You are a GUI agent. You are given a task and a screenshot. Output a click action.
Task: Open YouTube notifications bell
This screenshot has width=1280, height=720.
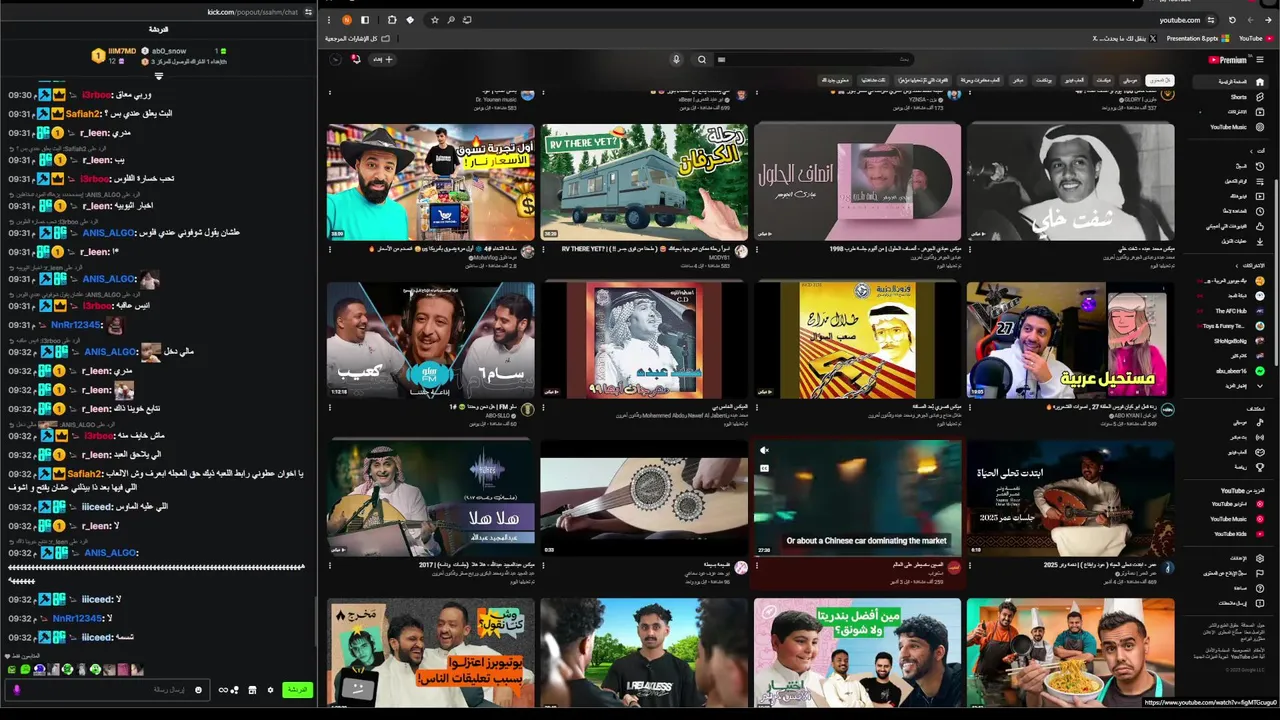point(356,59)
